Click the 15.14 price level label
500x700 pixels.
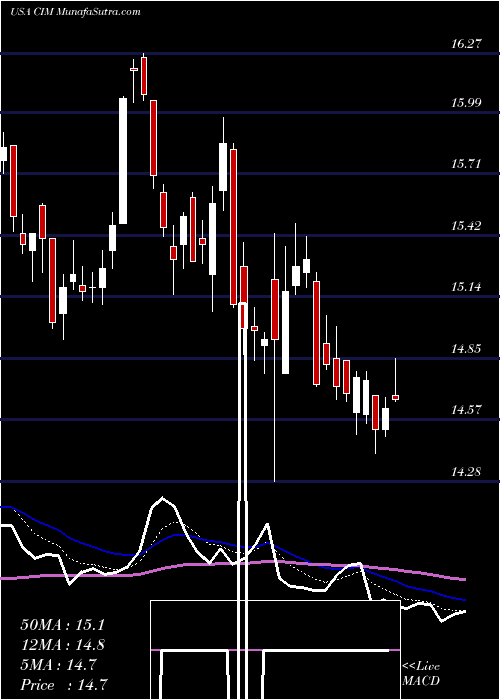point(467,287)
